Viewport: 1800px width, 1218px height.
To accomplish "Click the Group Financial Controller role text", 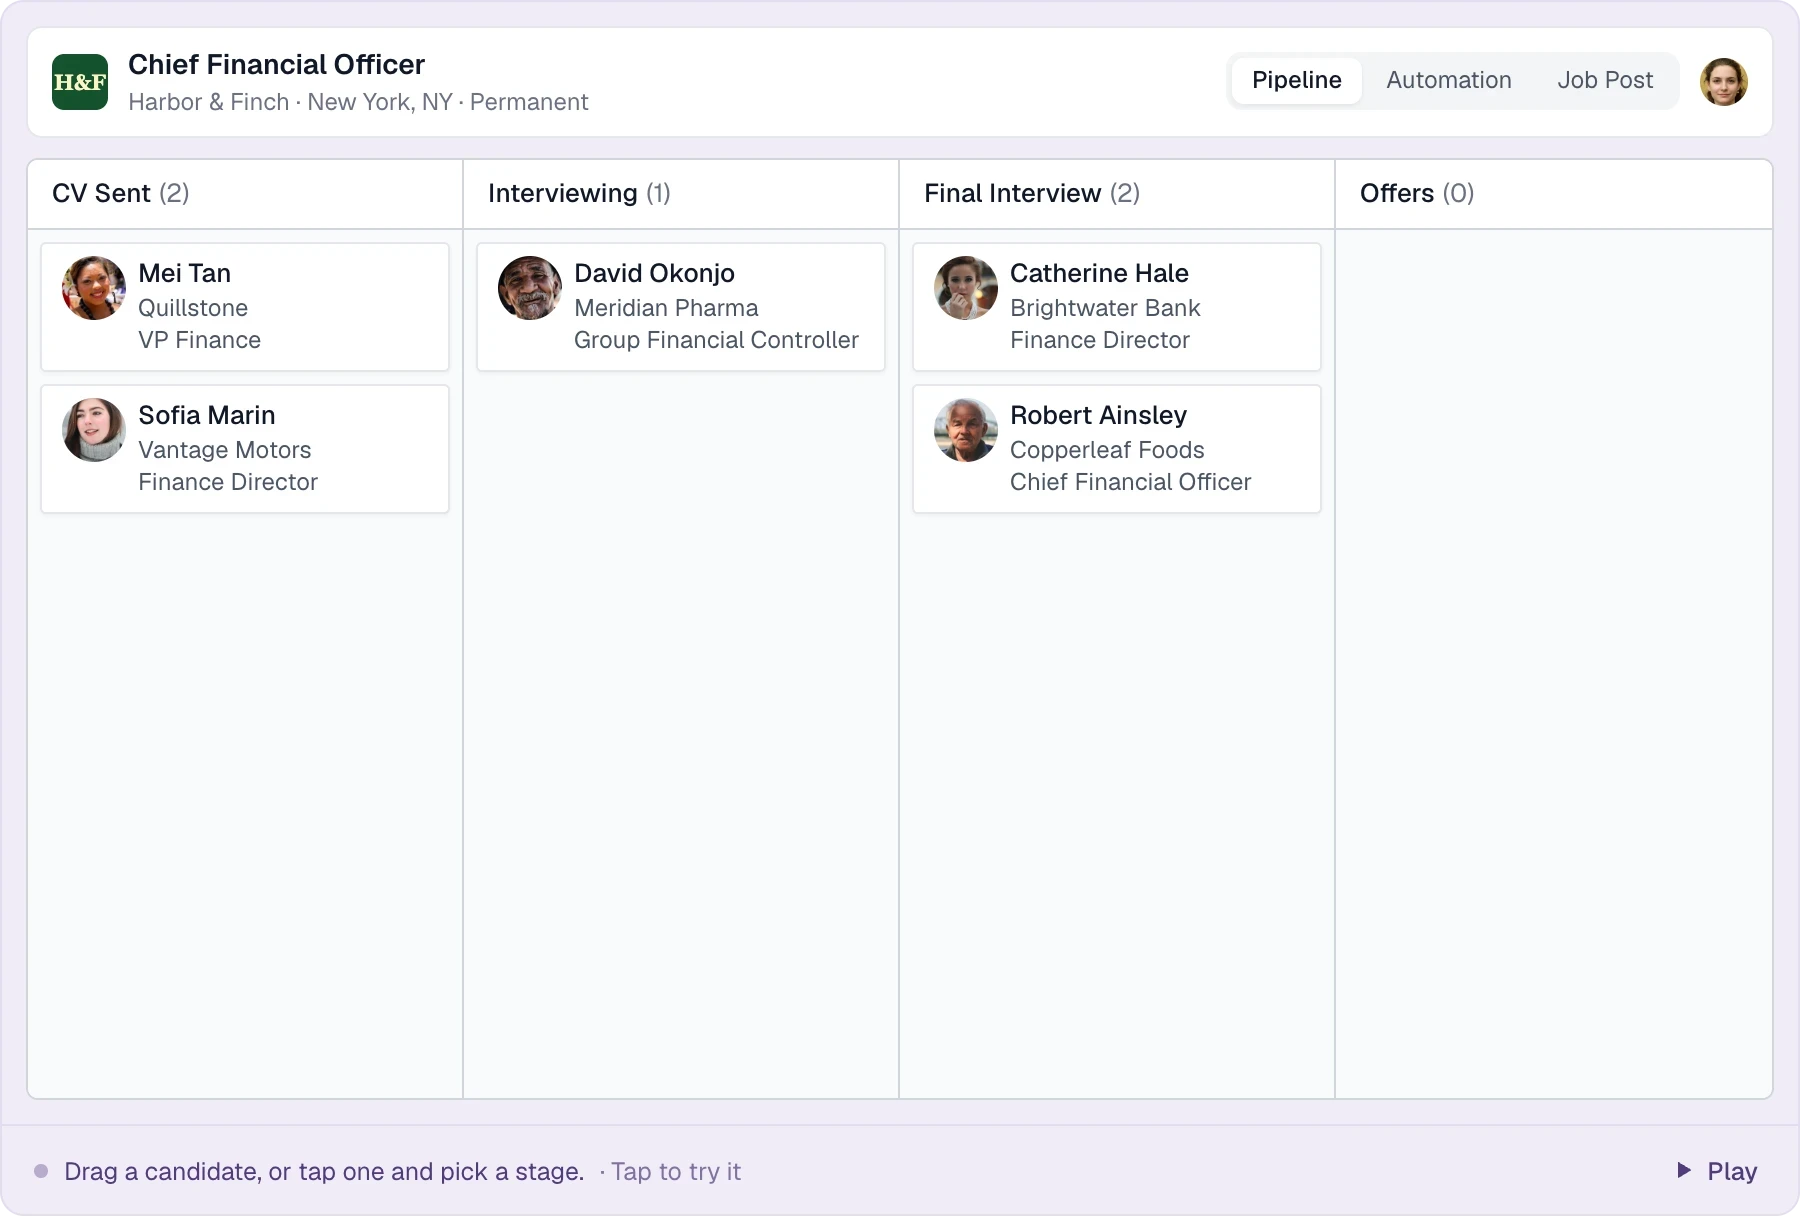I will [x=716, y=340].
